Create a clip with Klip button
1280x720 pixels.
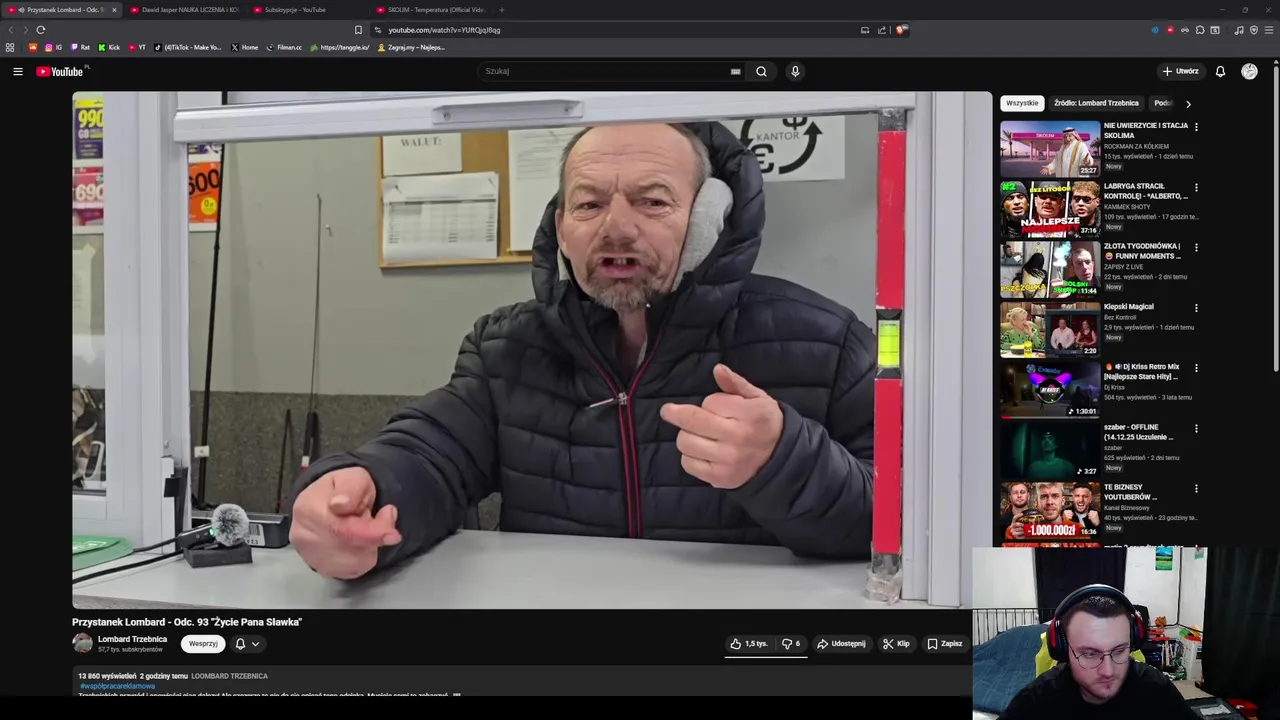tap(896, 644)
